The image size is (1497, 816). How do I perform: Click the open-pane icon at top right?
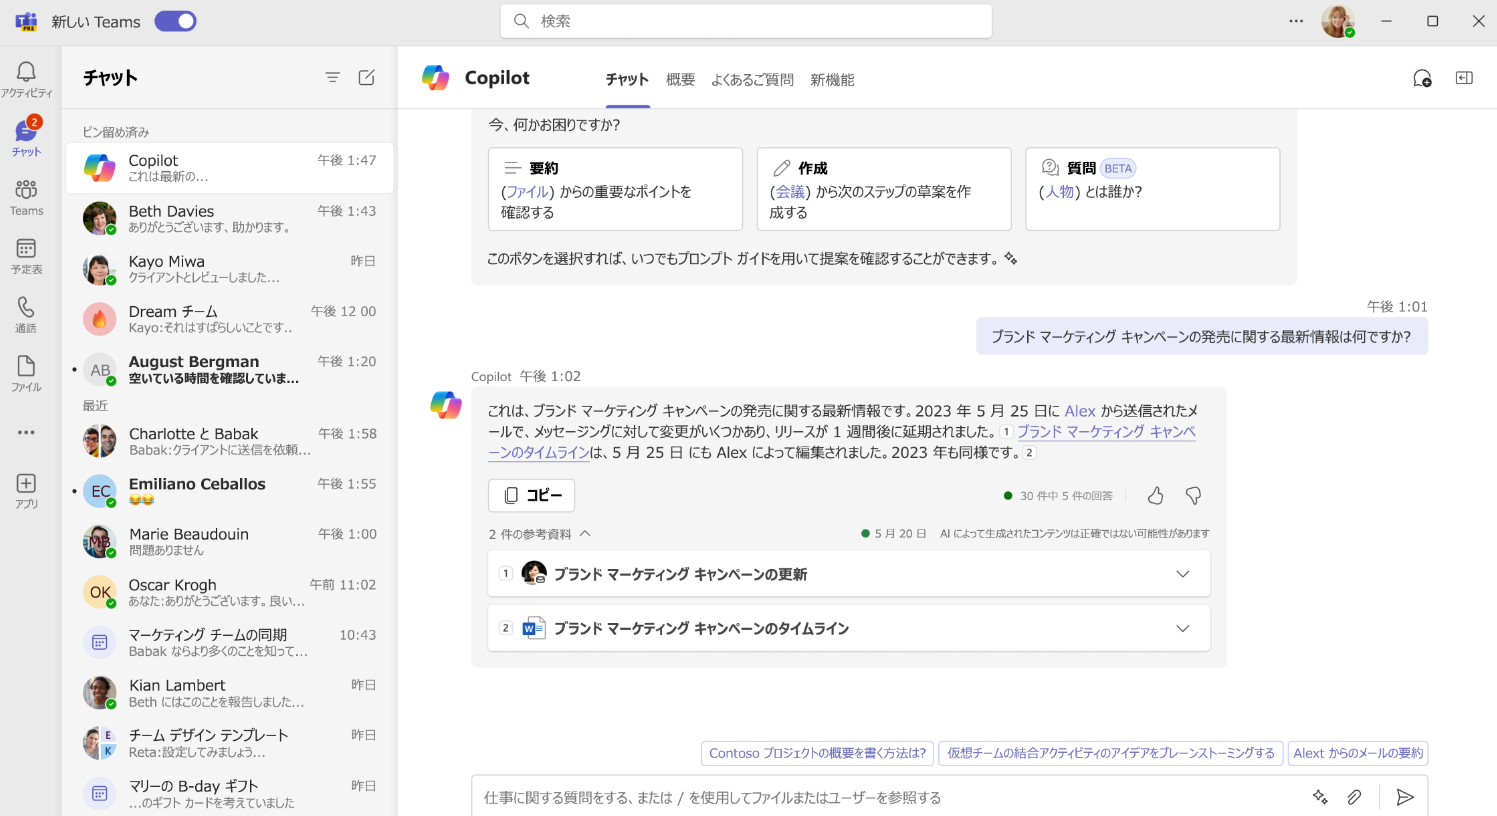1464,78
